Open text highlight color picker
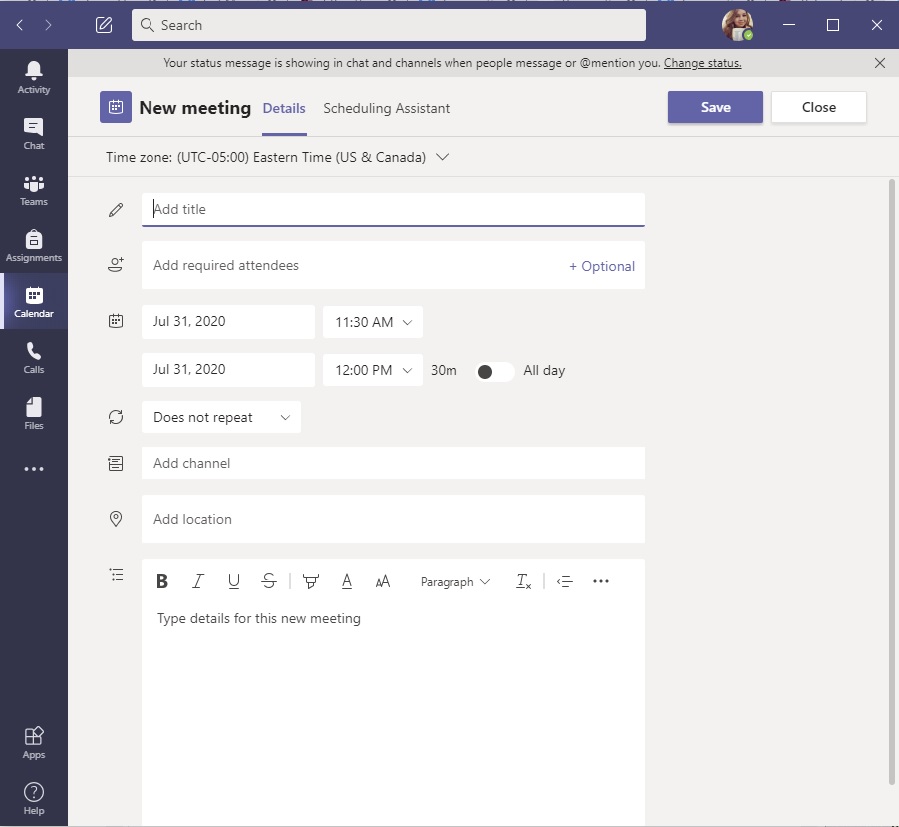899x827 pixels. point(311,582)
